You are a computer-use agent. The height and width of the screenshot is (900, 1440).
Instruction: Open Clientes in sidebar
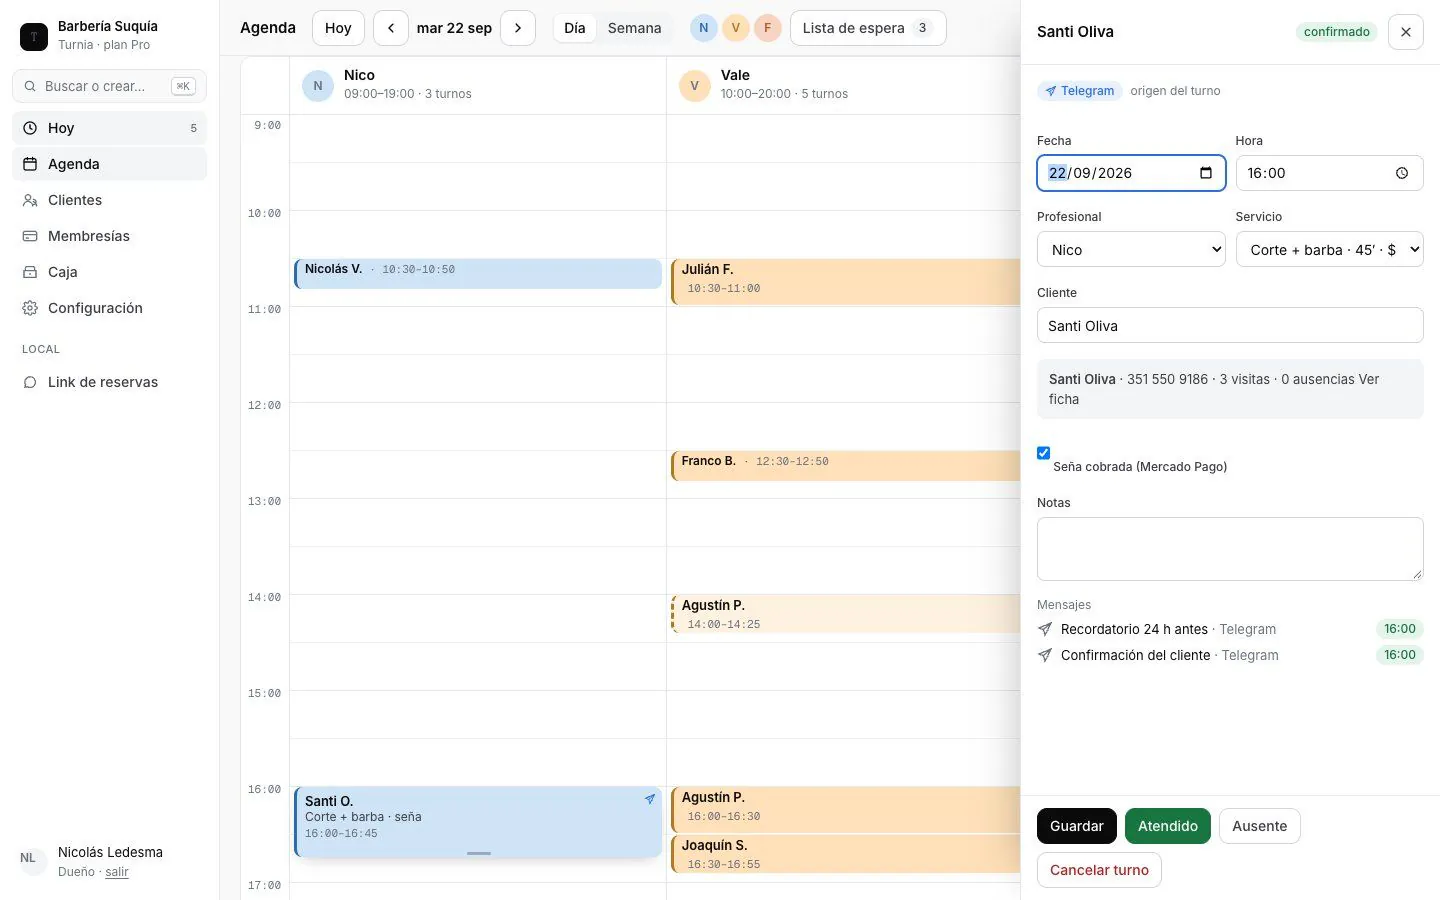(109, 200)
